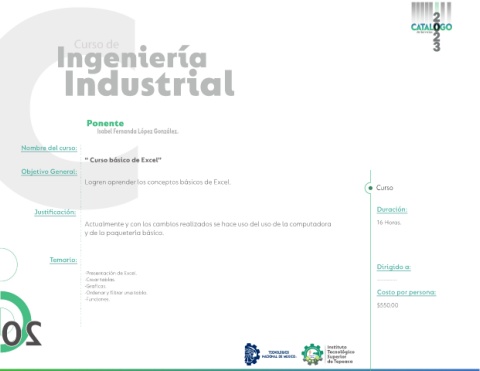The width and height of the screenshot is (480, 371).
Task: Click the Duración link
Action: coord(392,210)
